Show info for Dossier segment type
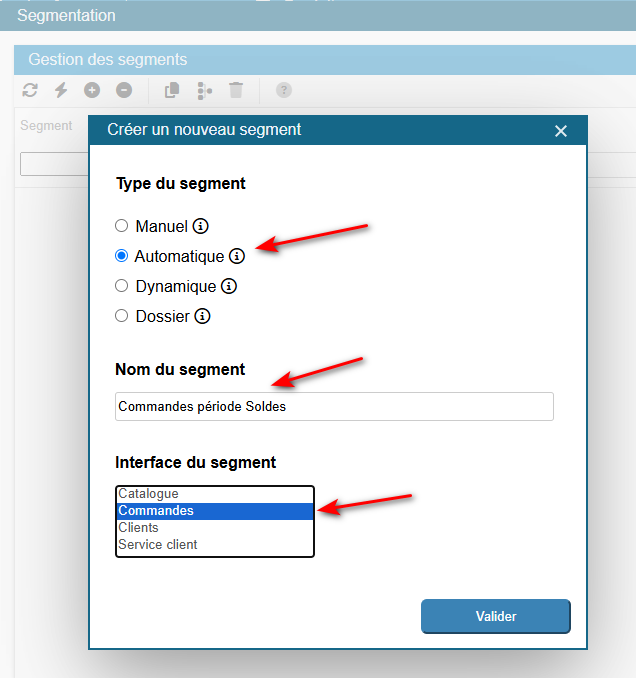 202,316
